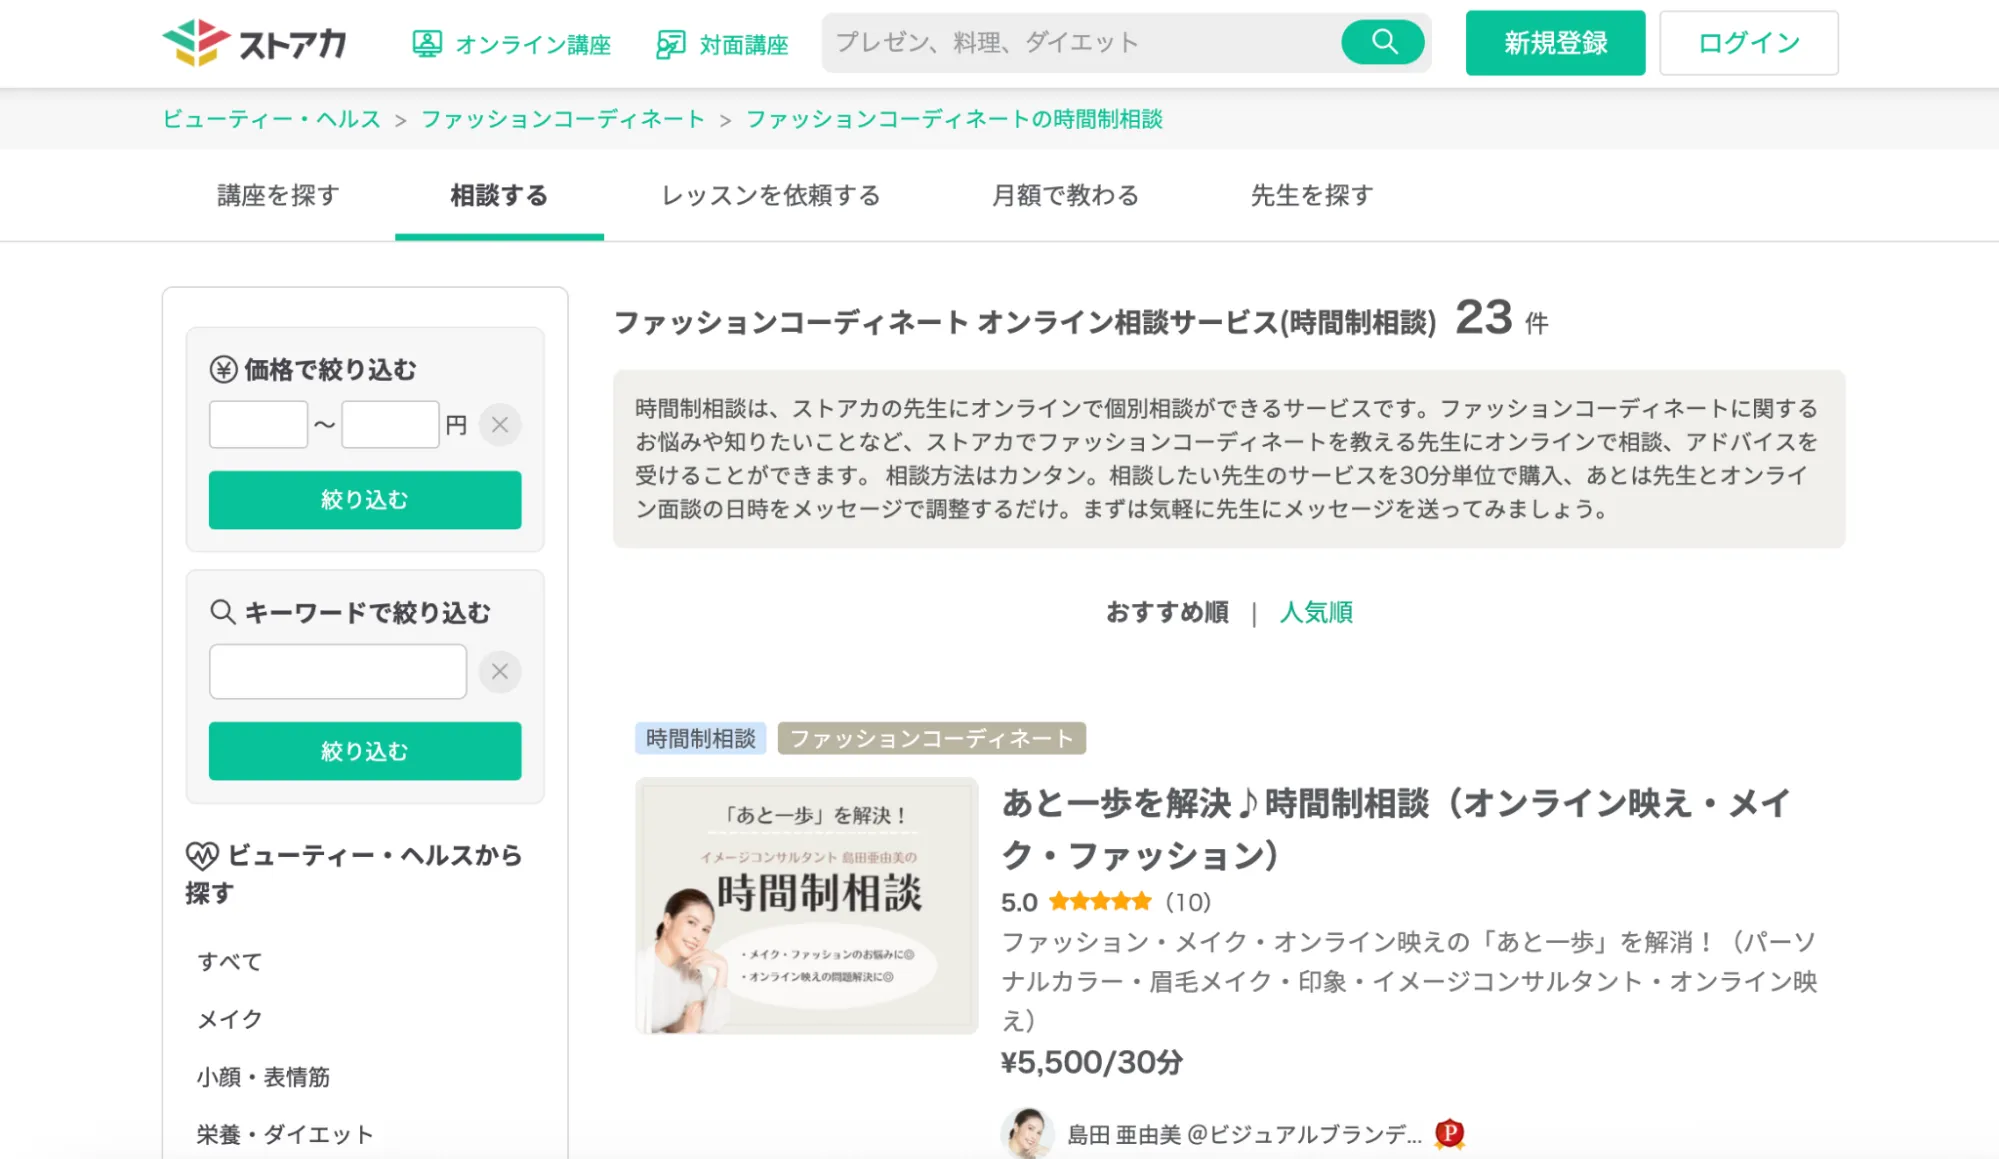The image size is (1999, 1159).
Task: Open 対面講座 from header
Action: click(x=722, y=44)
